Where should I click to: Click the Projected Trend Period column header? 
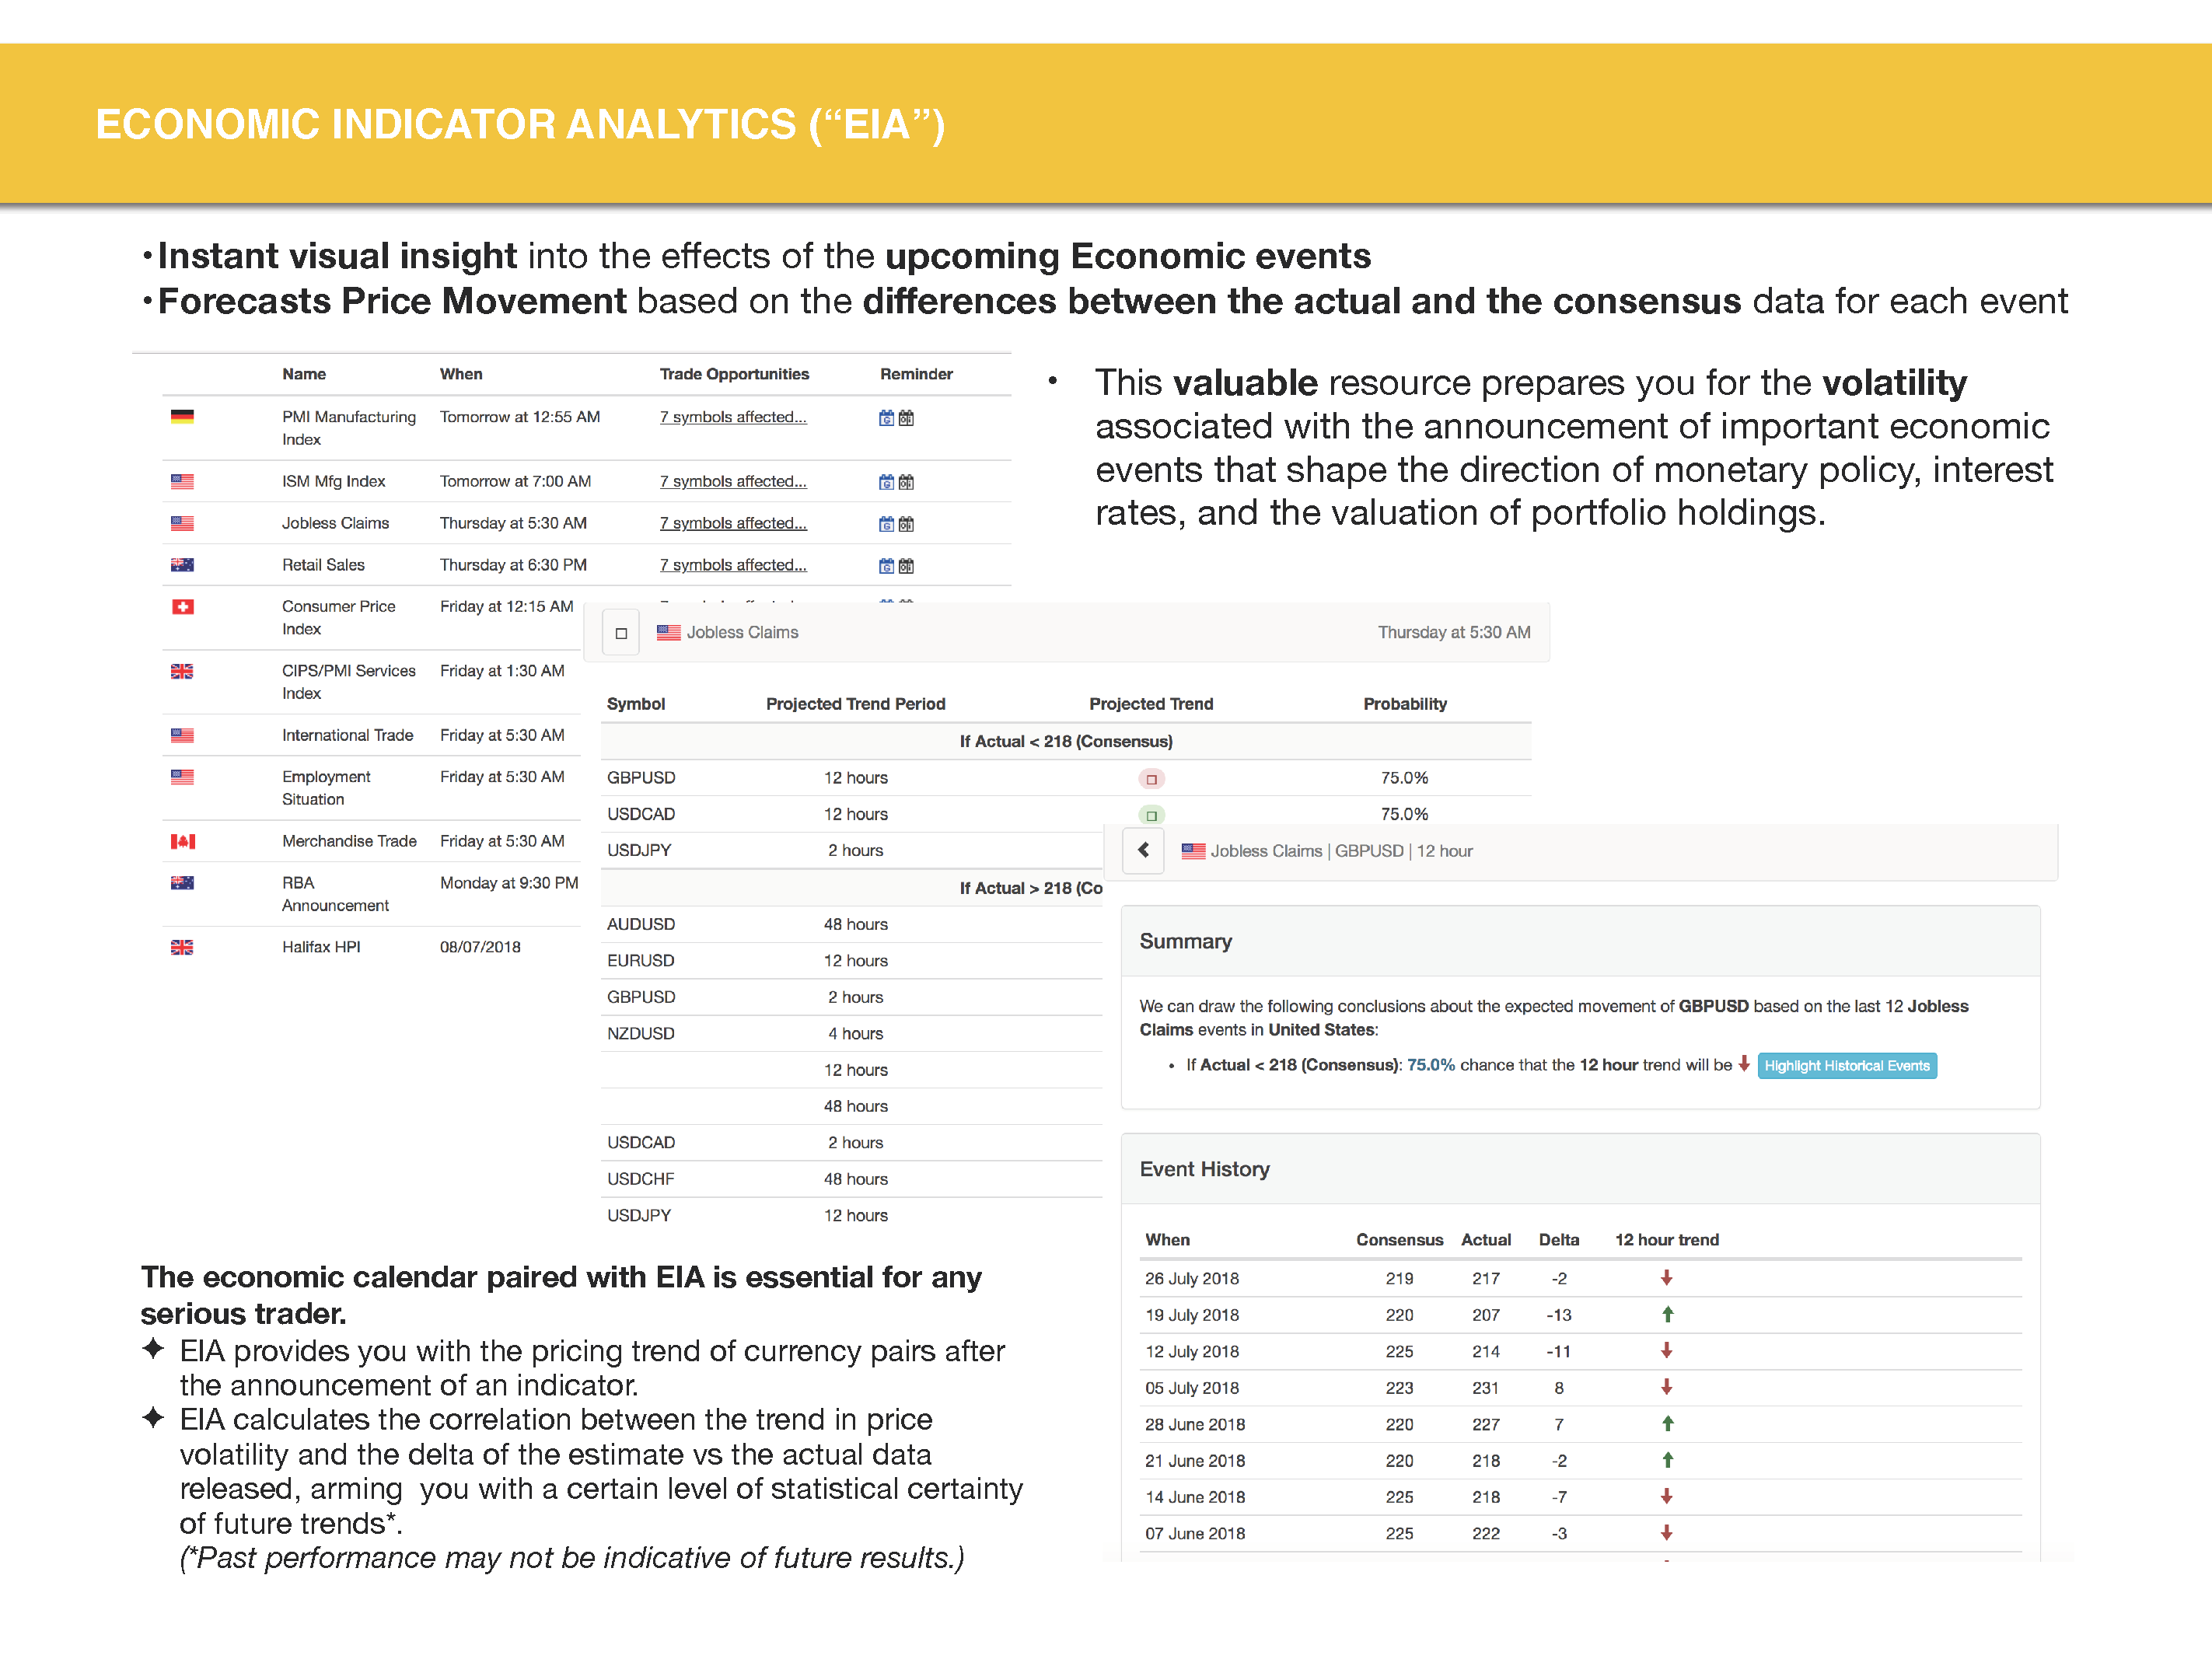(x=856, y=704)
